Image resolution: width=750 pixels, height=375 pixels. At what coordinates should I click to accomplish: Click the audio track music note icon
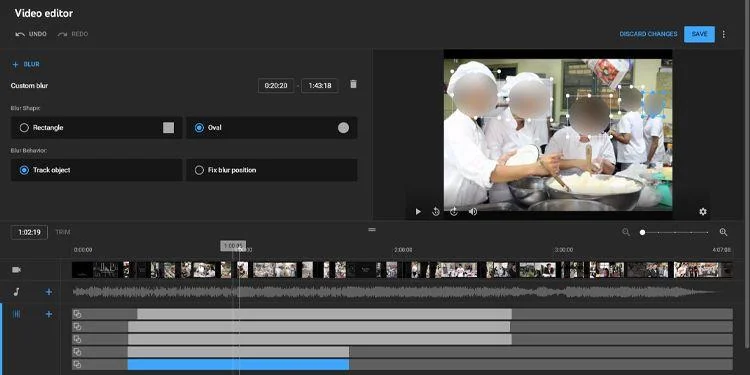coord(16,292)
